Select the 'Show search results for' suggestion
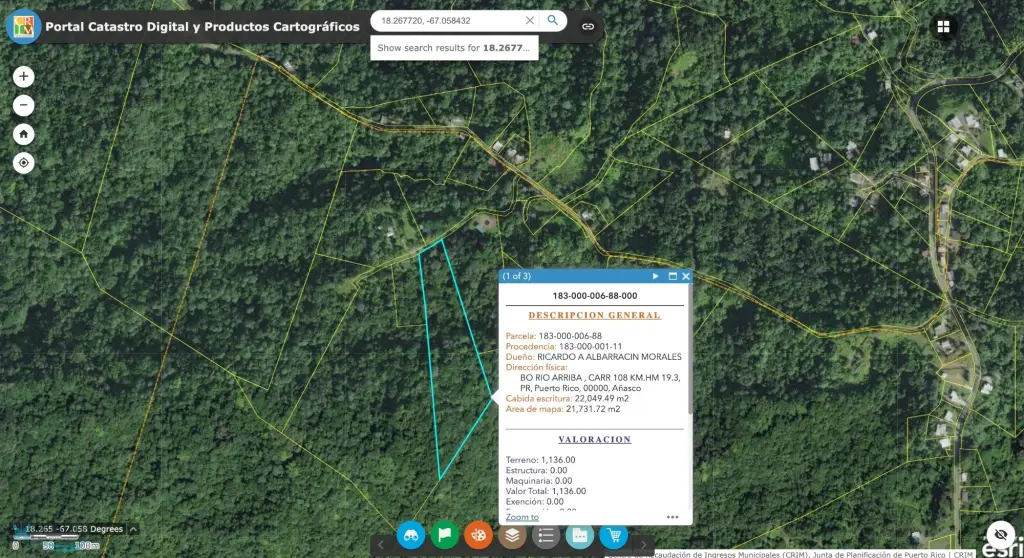 pyautogui.click(x=454, y=47)
